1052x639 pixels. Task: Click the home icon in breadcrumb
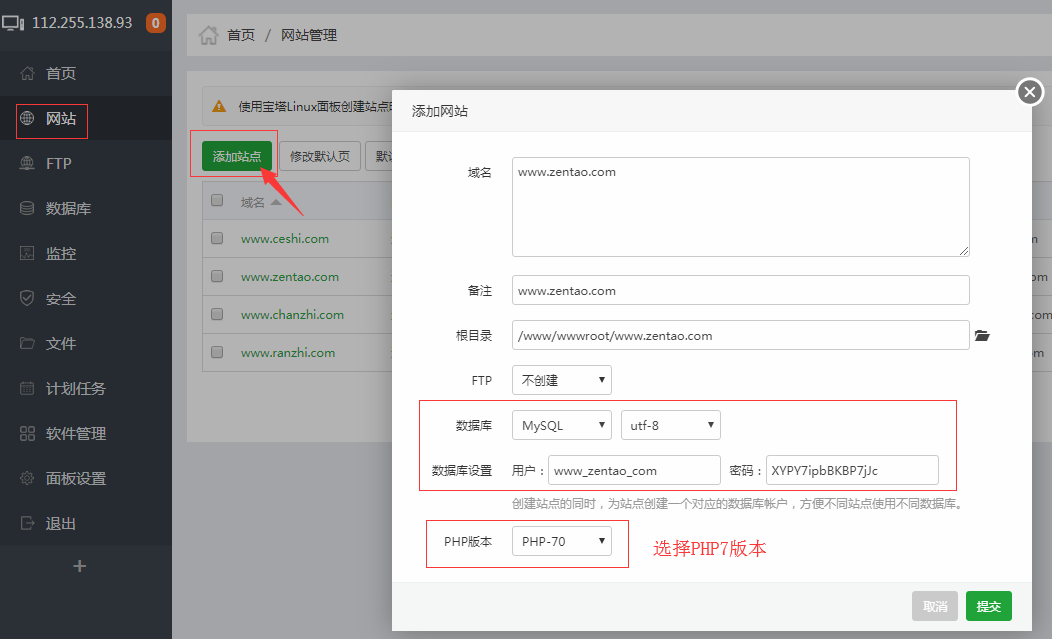tap(208, 35)
